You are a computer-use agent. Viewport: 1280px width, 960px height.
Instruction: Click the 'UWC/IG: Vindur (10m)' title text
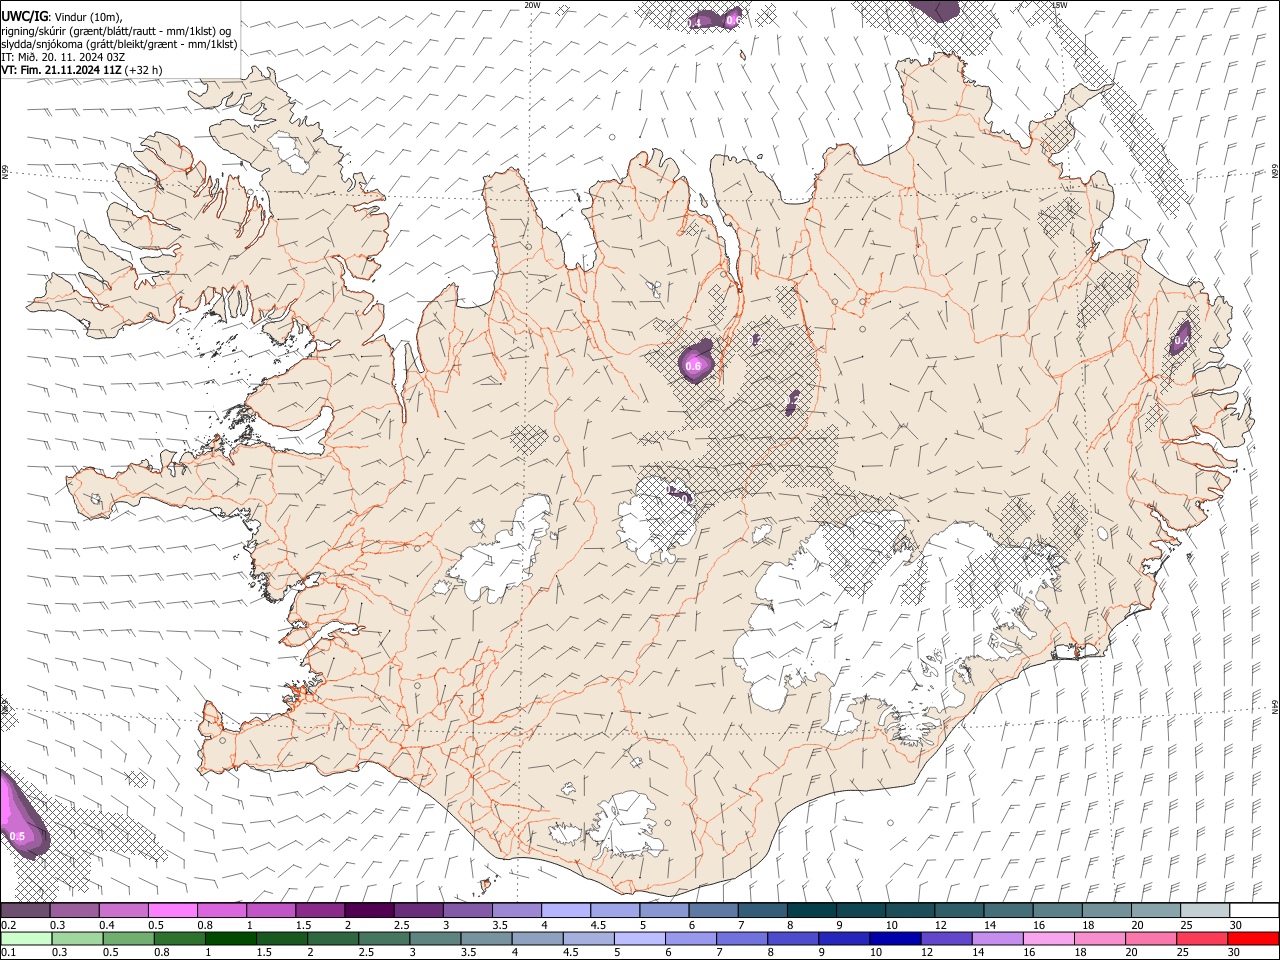click(62, 17)
